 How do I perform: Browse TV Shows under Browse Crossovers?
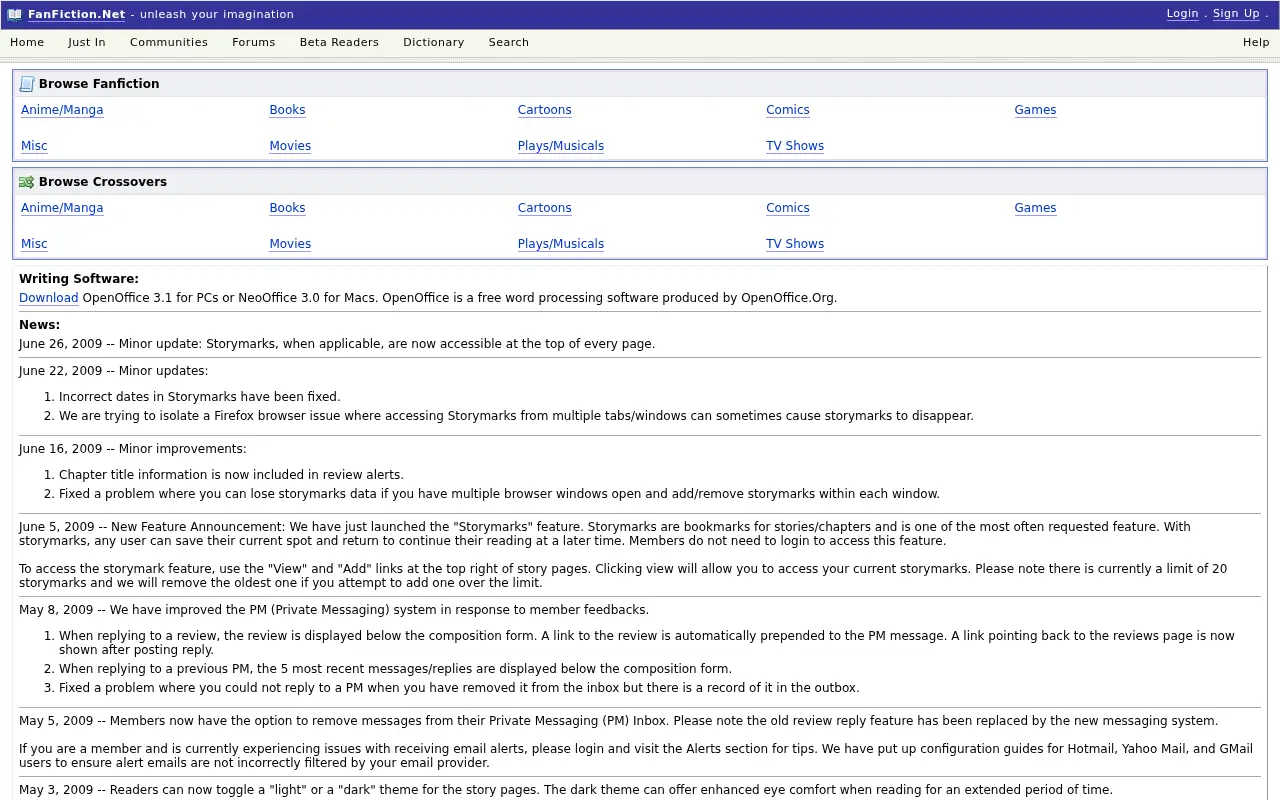[795, 244]
